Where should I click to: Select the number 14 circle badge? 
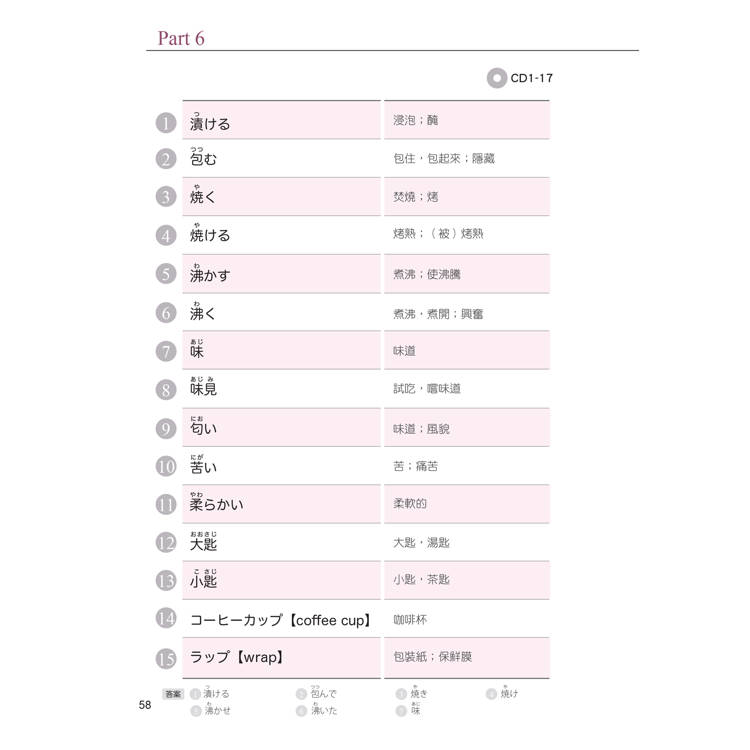(x=166, y=619)
